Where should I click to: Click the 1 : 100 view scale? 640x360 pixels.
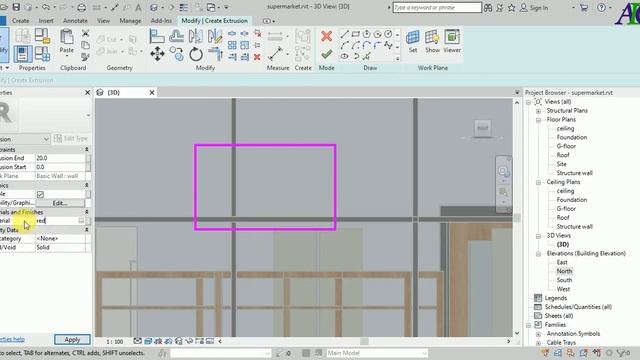click(114, 342)
